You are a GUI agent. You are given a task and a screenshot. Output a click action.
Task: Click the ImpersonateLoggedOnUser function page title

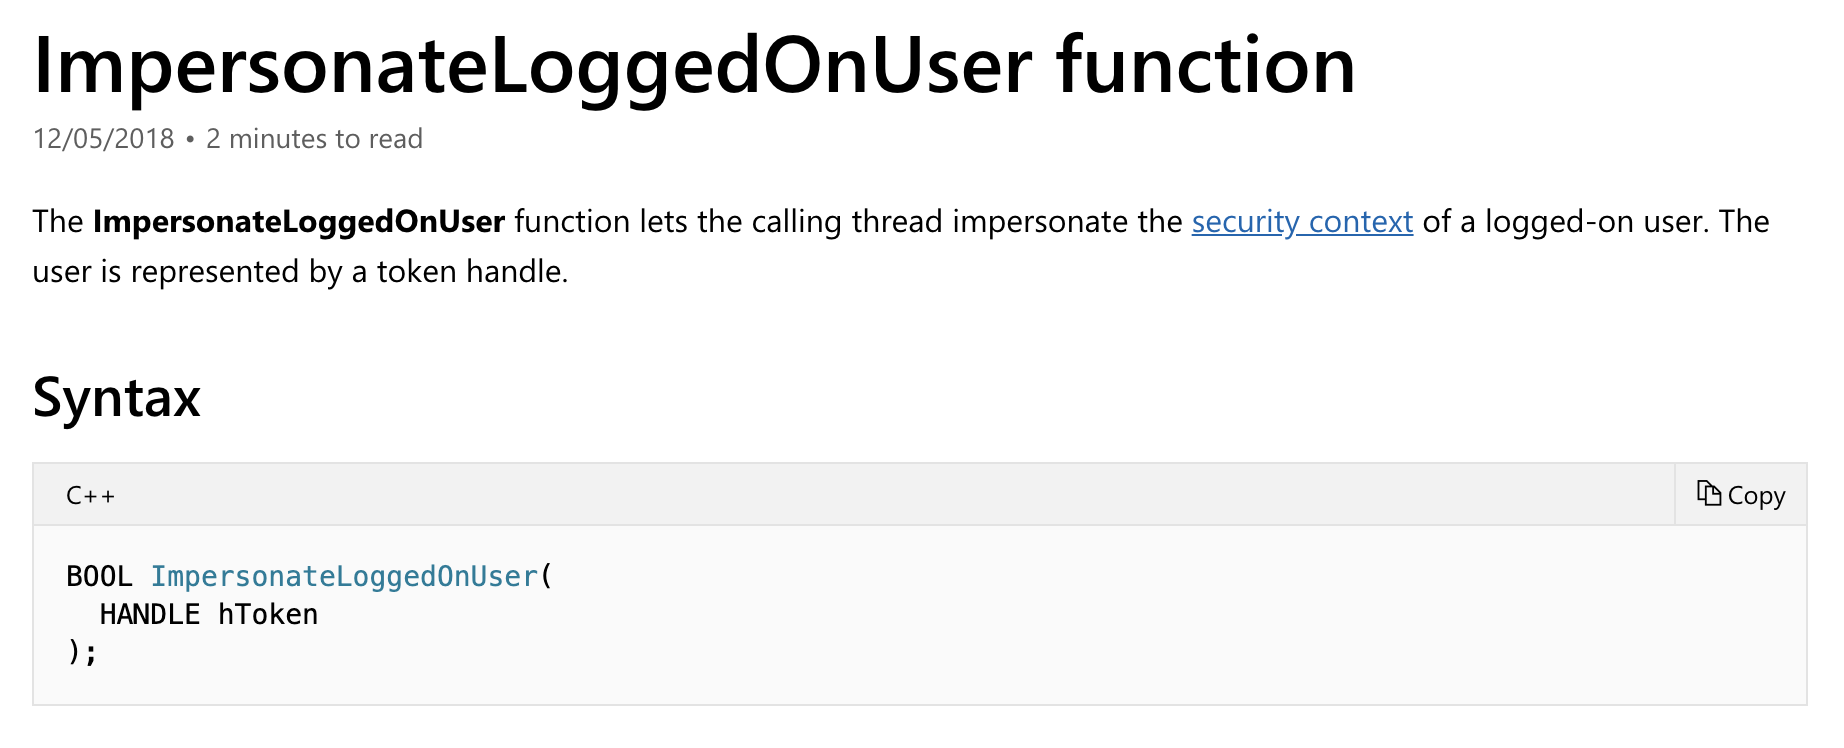click(x=693, y=66)
